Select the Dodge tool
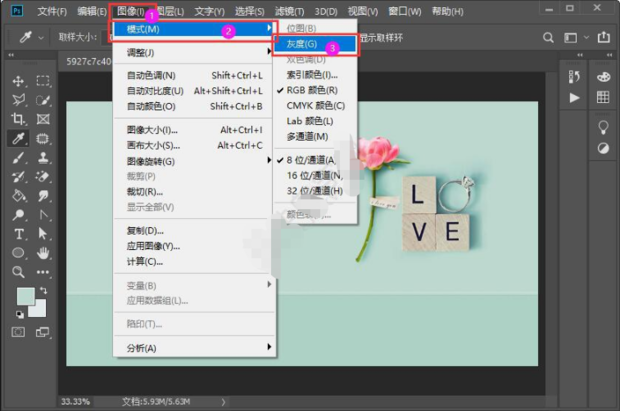The width and height of the screenshot is (620, 411). (18, 215)
